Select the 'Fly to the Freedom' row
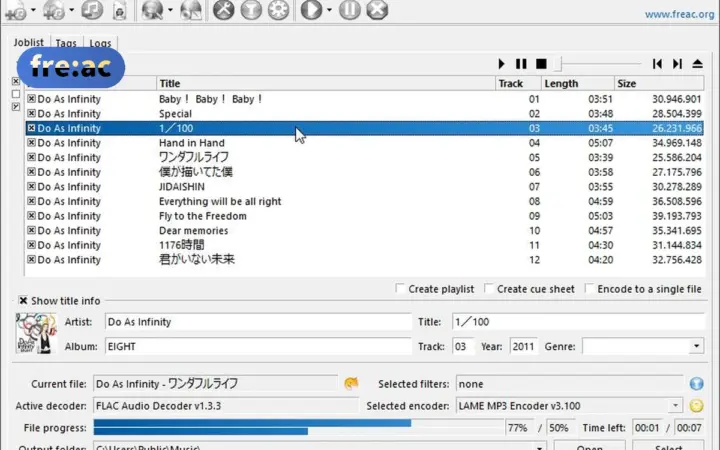Image resolution: width=720 pixels, height=450 pixels. (x=365, y=216)
